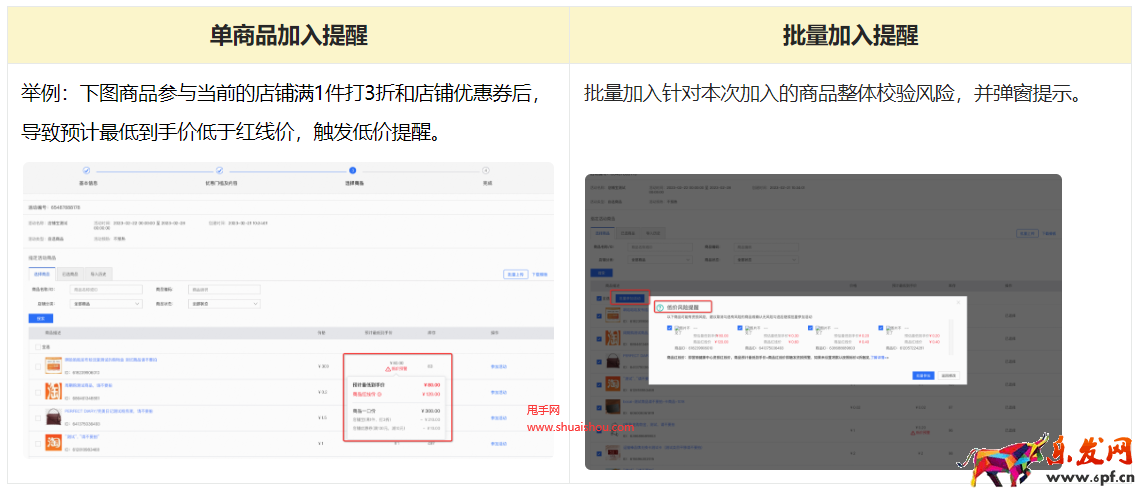Tick checkbox beside the brown handbag product
The image size is (1145, 498).
coord(37,417)
